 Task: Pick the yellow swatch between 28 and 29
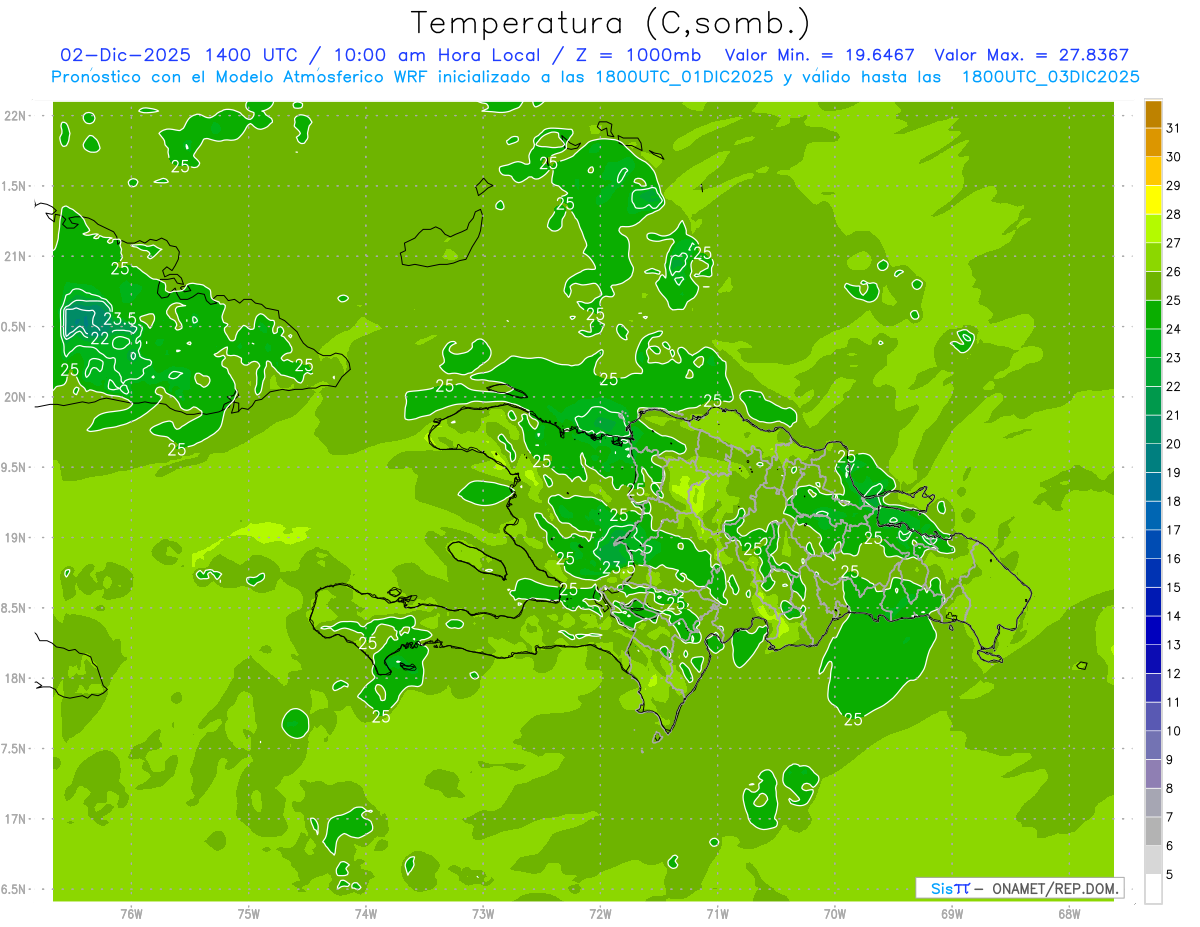[1153, 200]
